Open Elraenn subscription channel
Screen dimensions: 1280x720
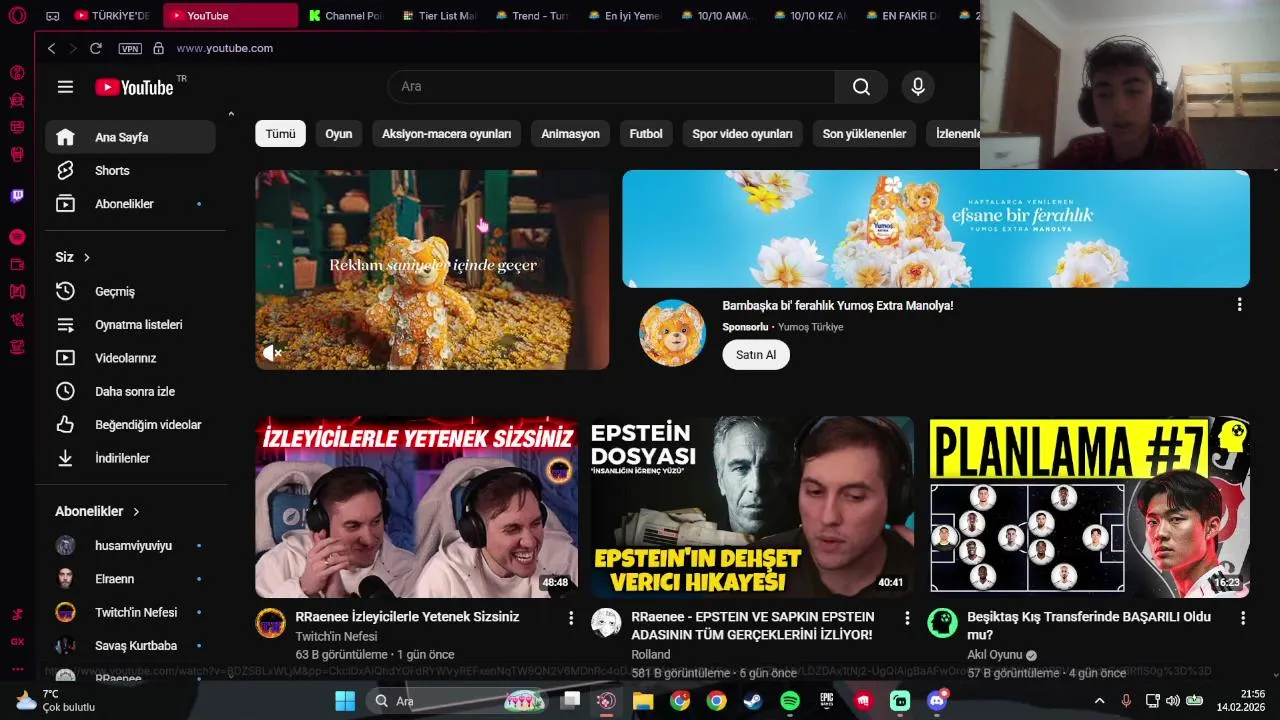(130, 579)
